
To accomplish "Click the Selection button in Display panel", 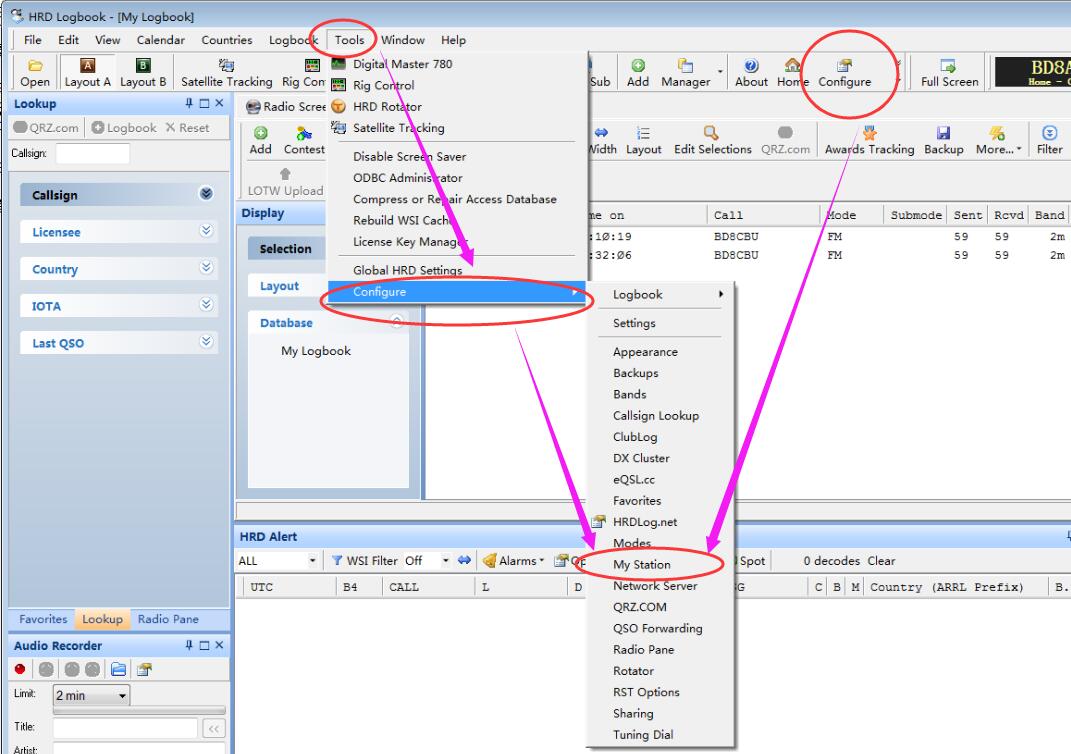I will point(286,249).
